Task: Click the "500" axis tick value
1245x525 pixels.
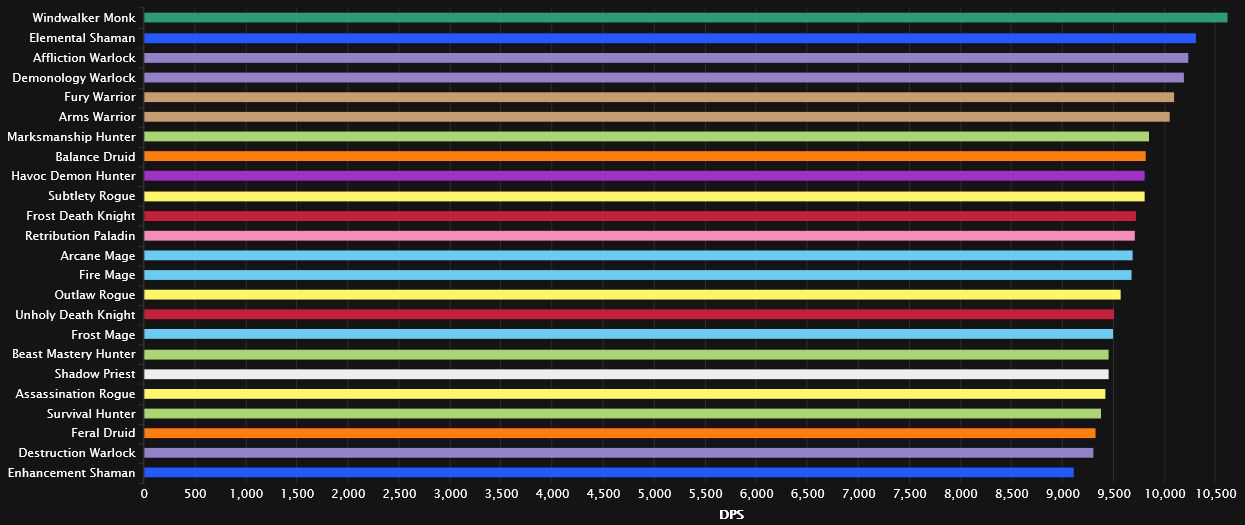Action: (x=195, y=494)
